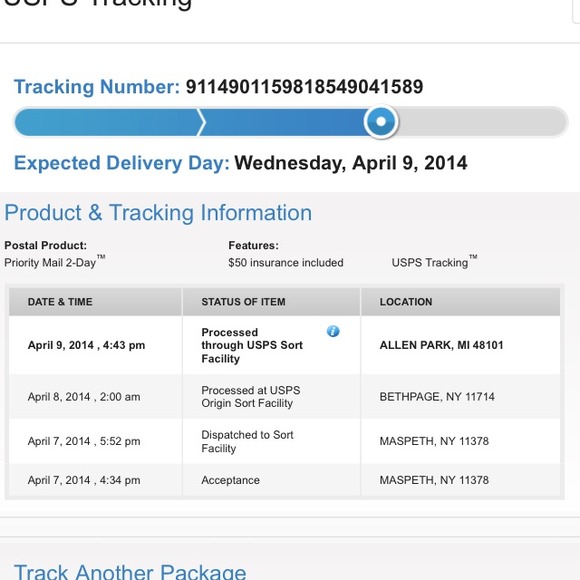This screenshot has width=580, height=580.
Task: Click Processed at USPS Origin Sort Facility
Action: [251, 397]
